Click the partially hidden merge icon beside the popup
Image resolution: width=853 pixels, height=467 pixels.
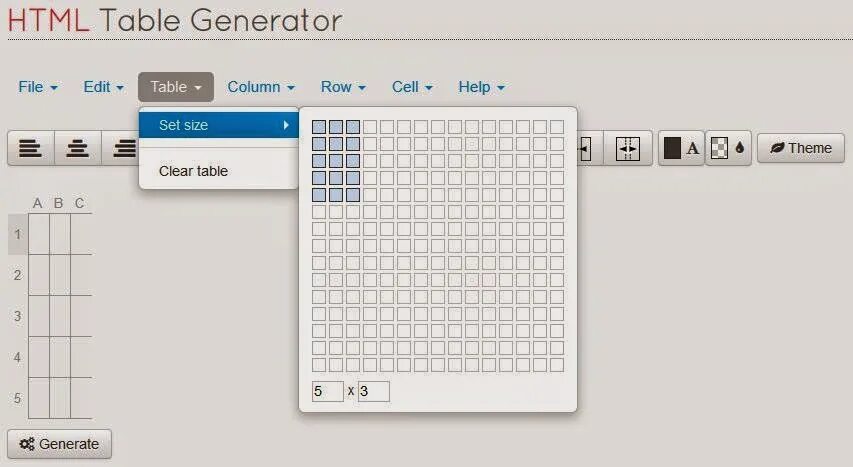point(590,148)
